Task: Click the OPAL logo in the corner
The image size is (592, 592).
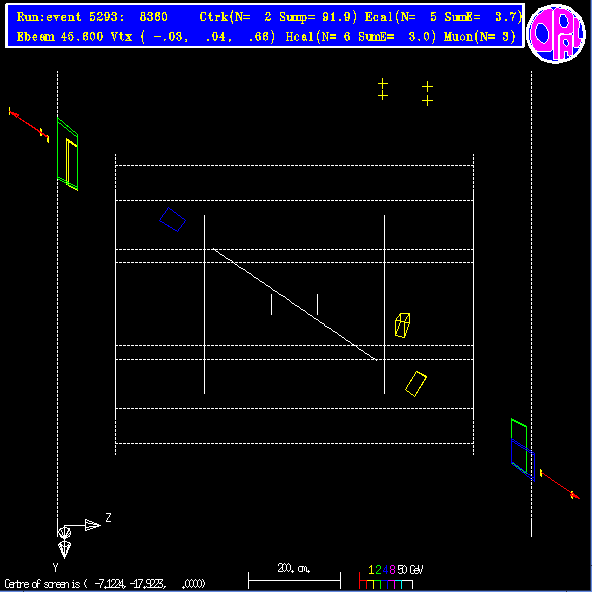Action: point(555,34)
